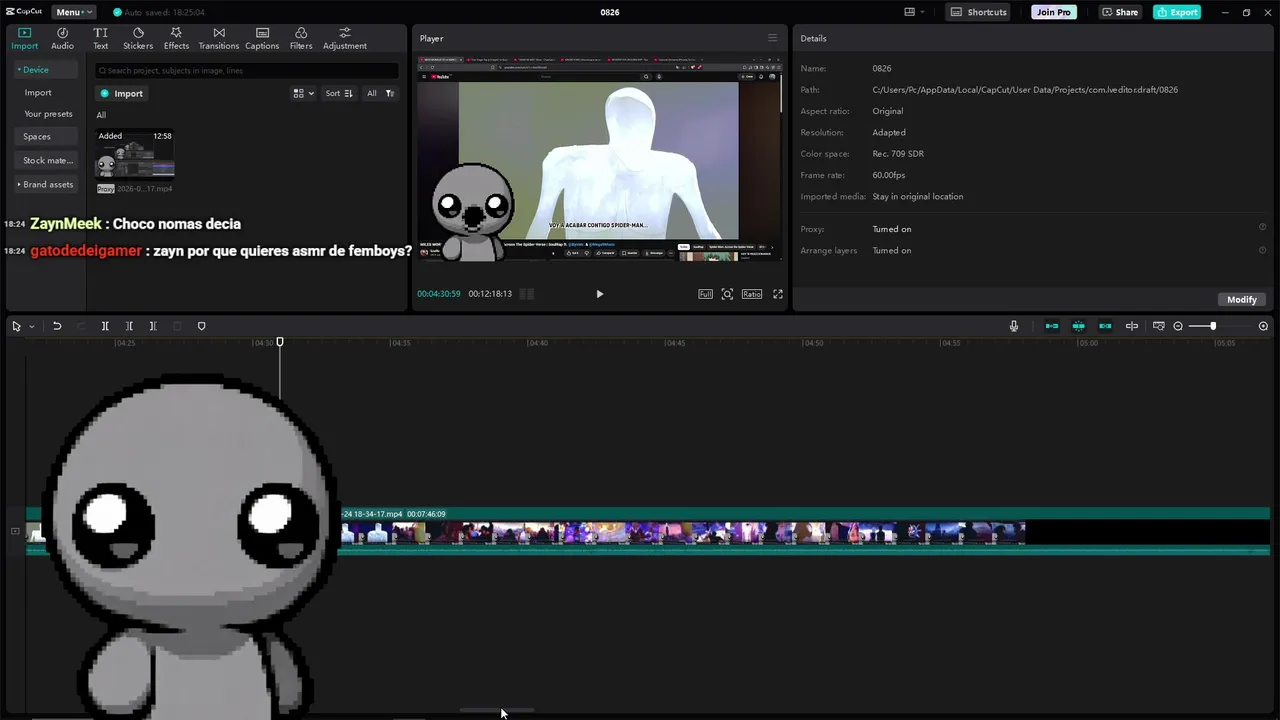The image size is (1280, 720).
Task: Open the preview zoom scan icon
Action: pyautogui.click(x=727, y=294)
